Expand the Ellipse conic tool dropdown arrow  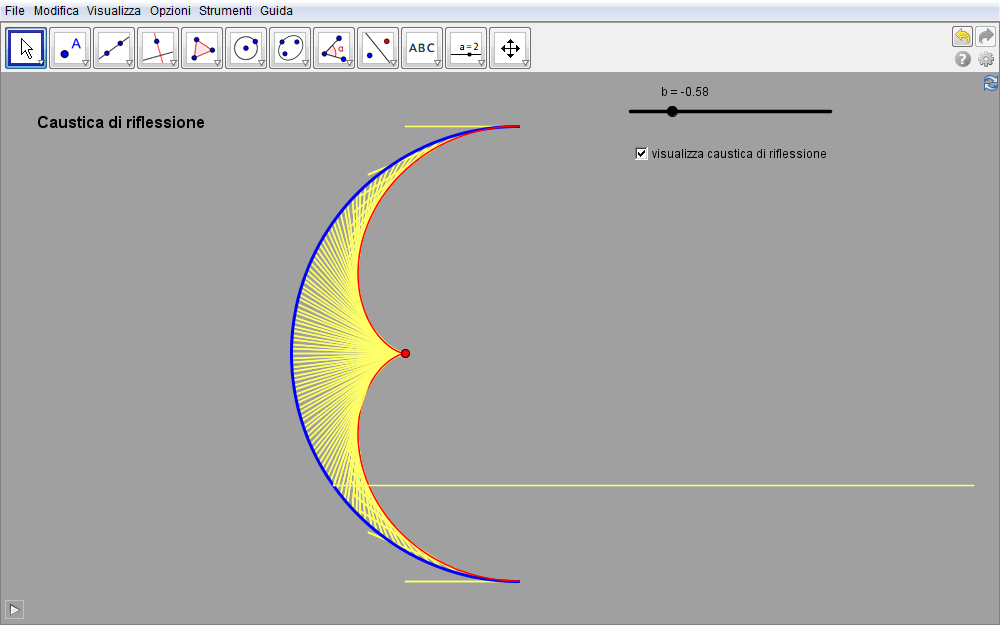[x=305, y=63]
